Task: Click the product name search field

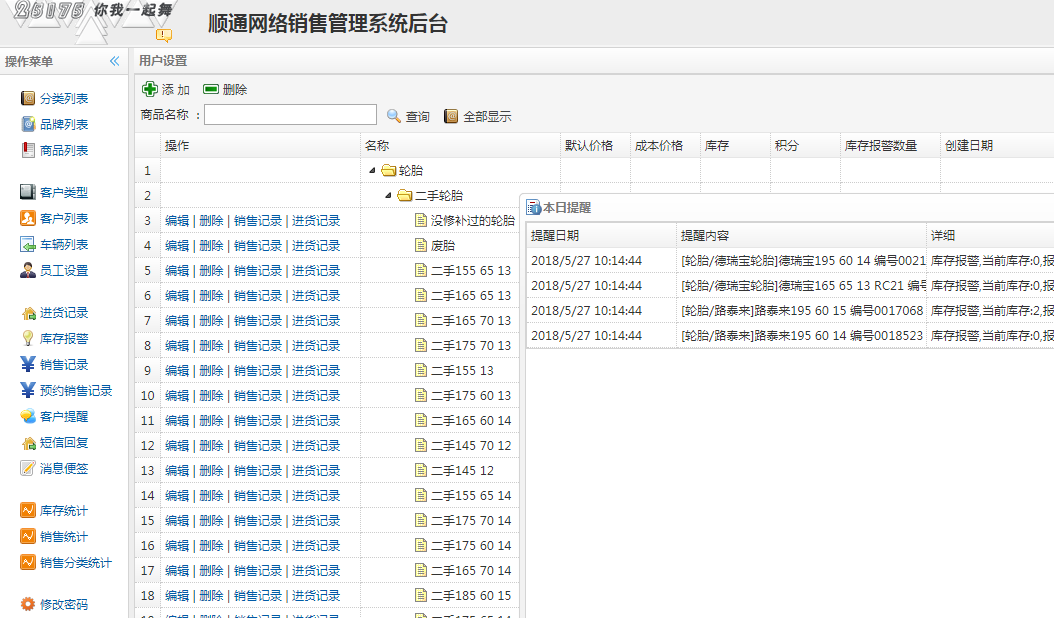Action: pyautogui.click(x=290, y=115)
